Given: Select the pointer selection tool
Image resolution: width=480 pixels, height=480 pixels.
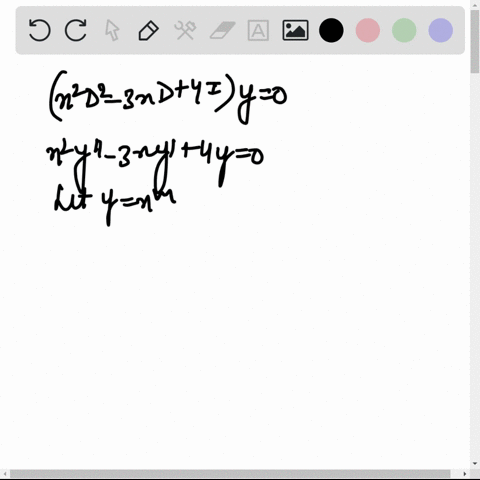Looking at the screenshot, I should coord(112,30).
